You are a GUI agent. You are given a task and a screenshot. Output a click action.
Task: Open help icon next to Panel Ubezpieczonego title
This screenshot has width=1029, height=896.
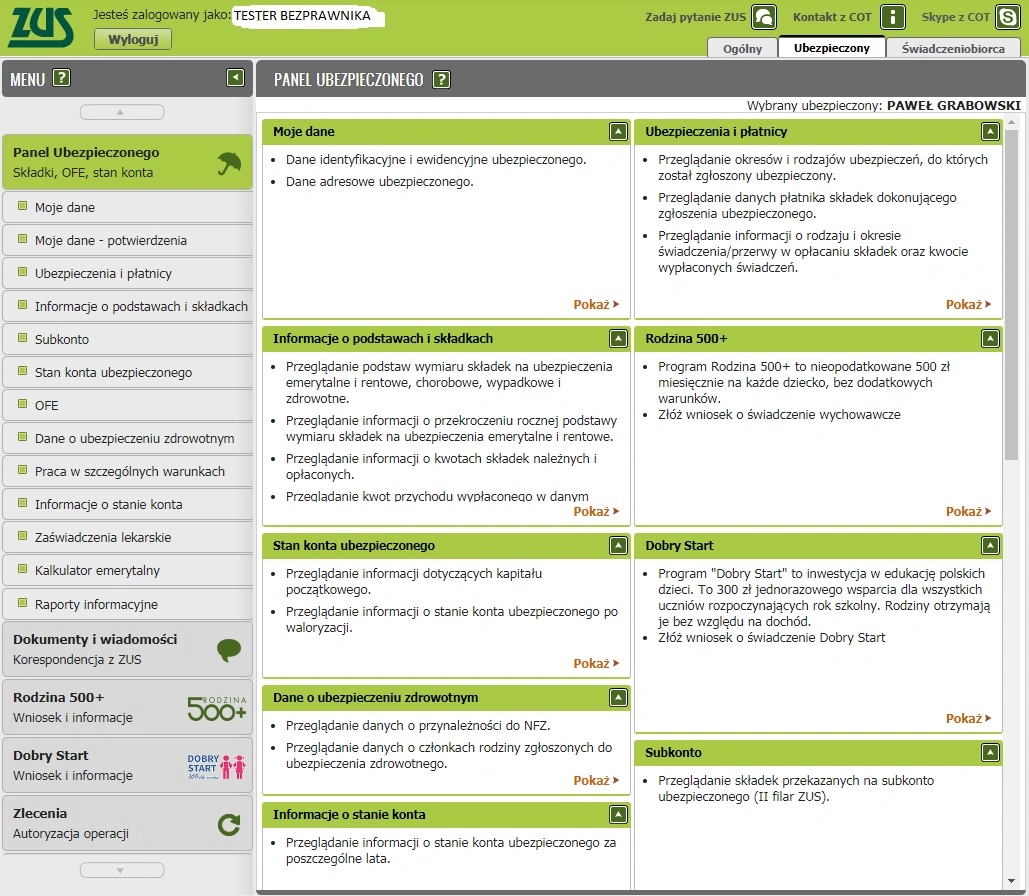pos(442,79)
